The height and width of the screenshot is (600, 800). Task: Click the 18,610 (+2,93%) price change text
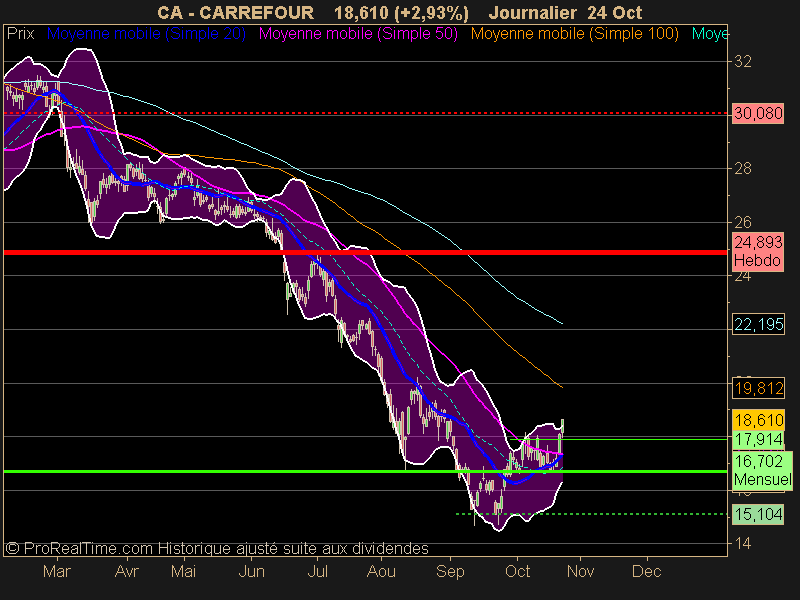point(401,13)
